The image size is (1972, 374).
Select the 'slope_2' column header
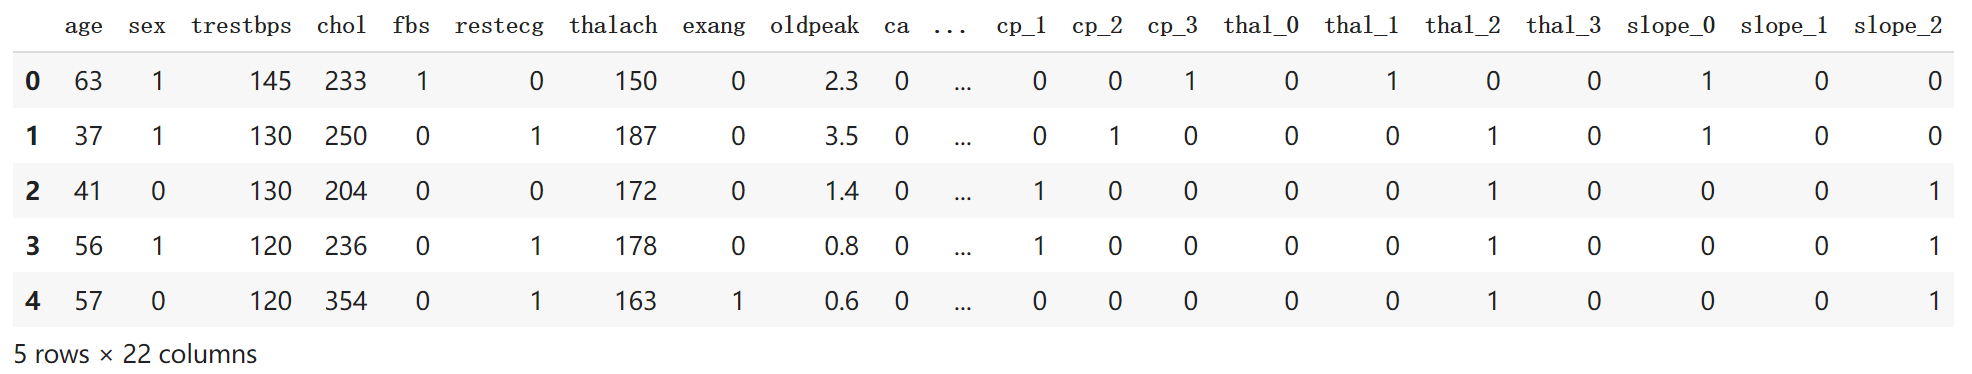coord(1897,26)
